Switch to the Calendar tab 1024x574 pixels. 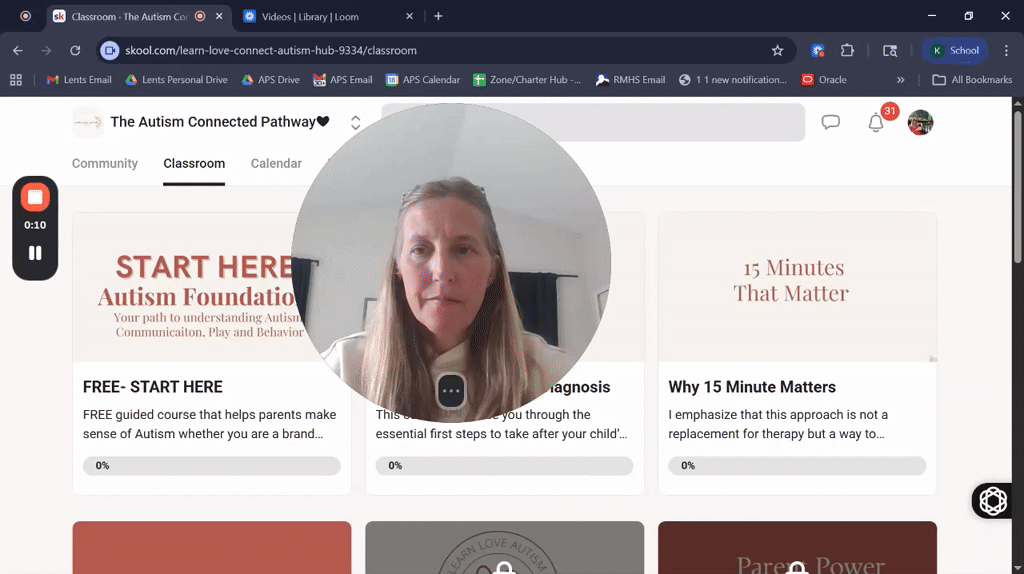(276, 163)
